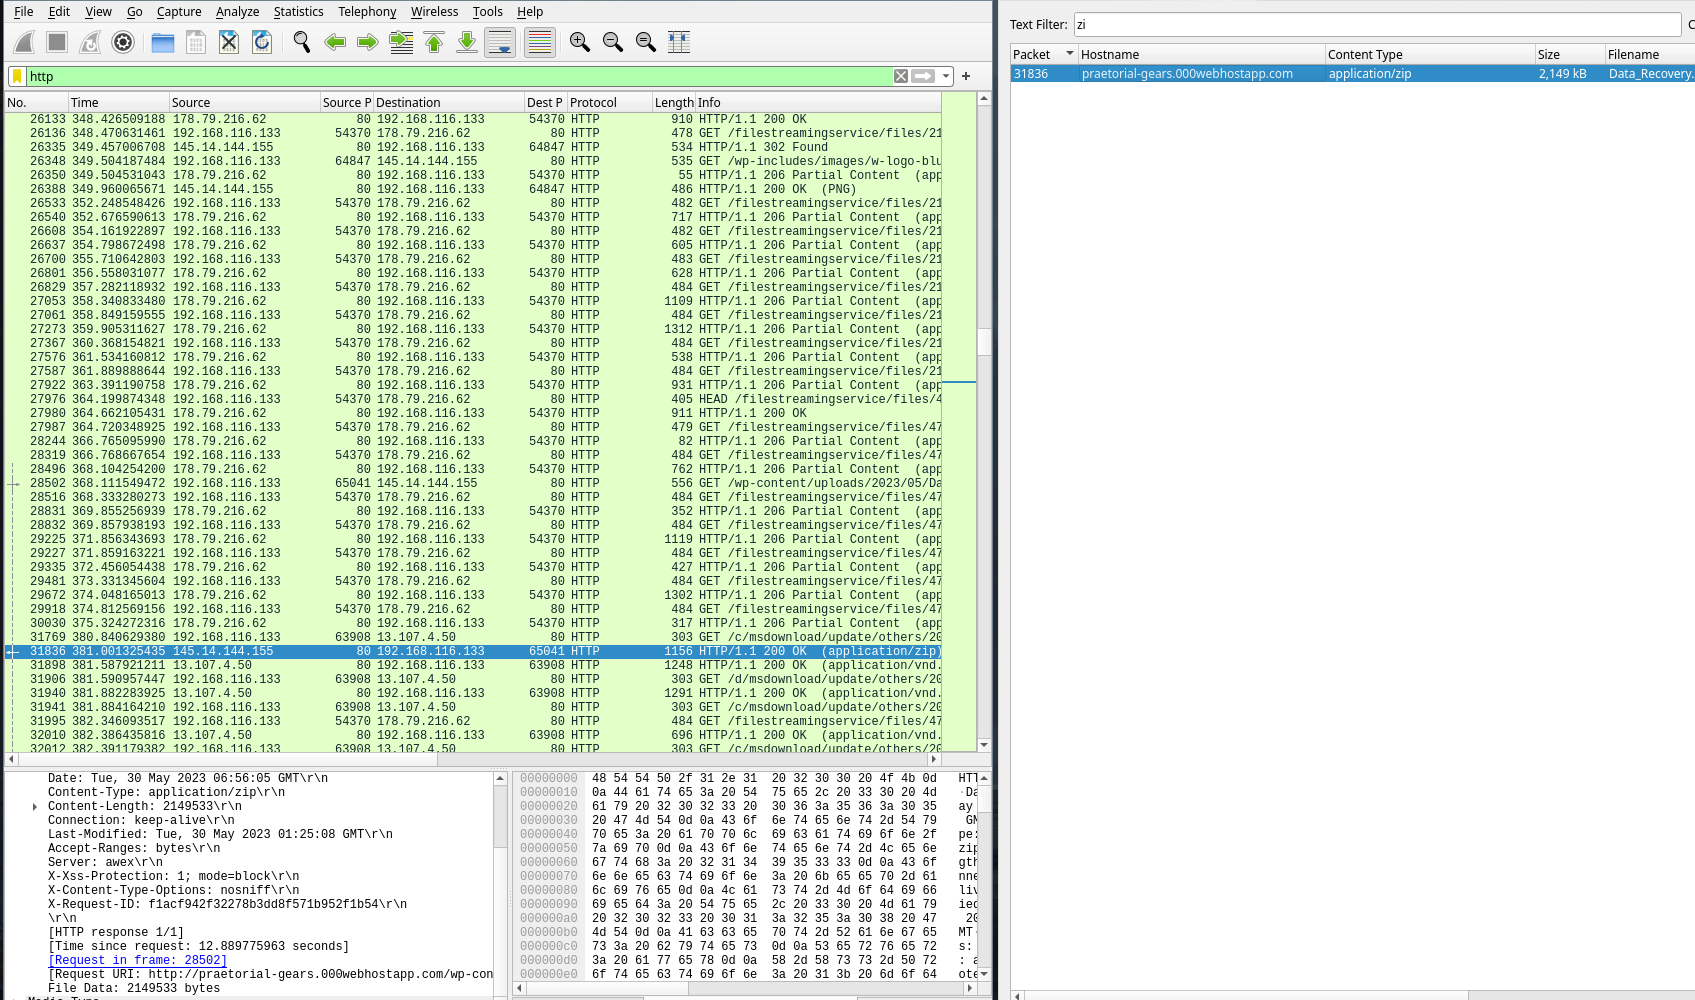Click the Text Filter input field
The height and width of the screenshot is (1000, 1695).
click(1376, 25)
